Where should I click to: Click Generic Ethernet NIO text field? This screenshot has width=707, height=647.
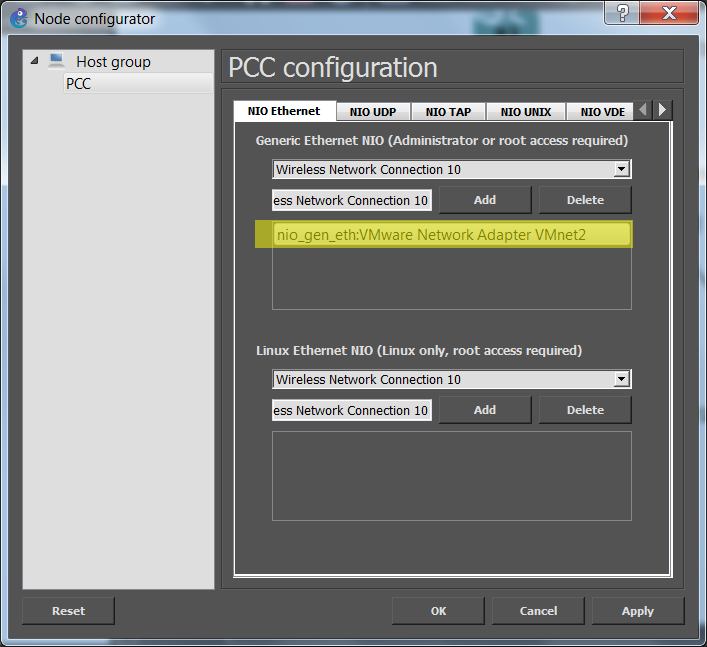click(x=352, y=201)
